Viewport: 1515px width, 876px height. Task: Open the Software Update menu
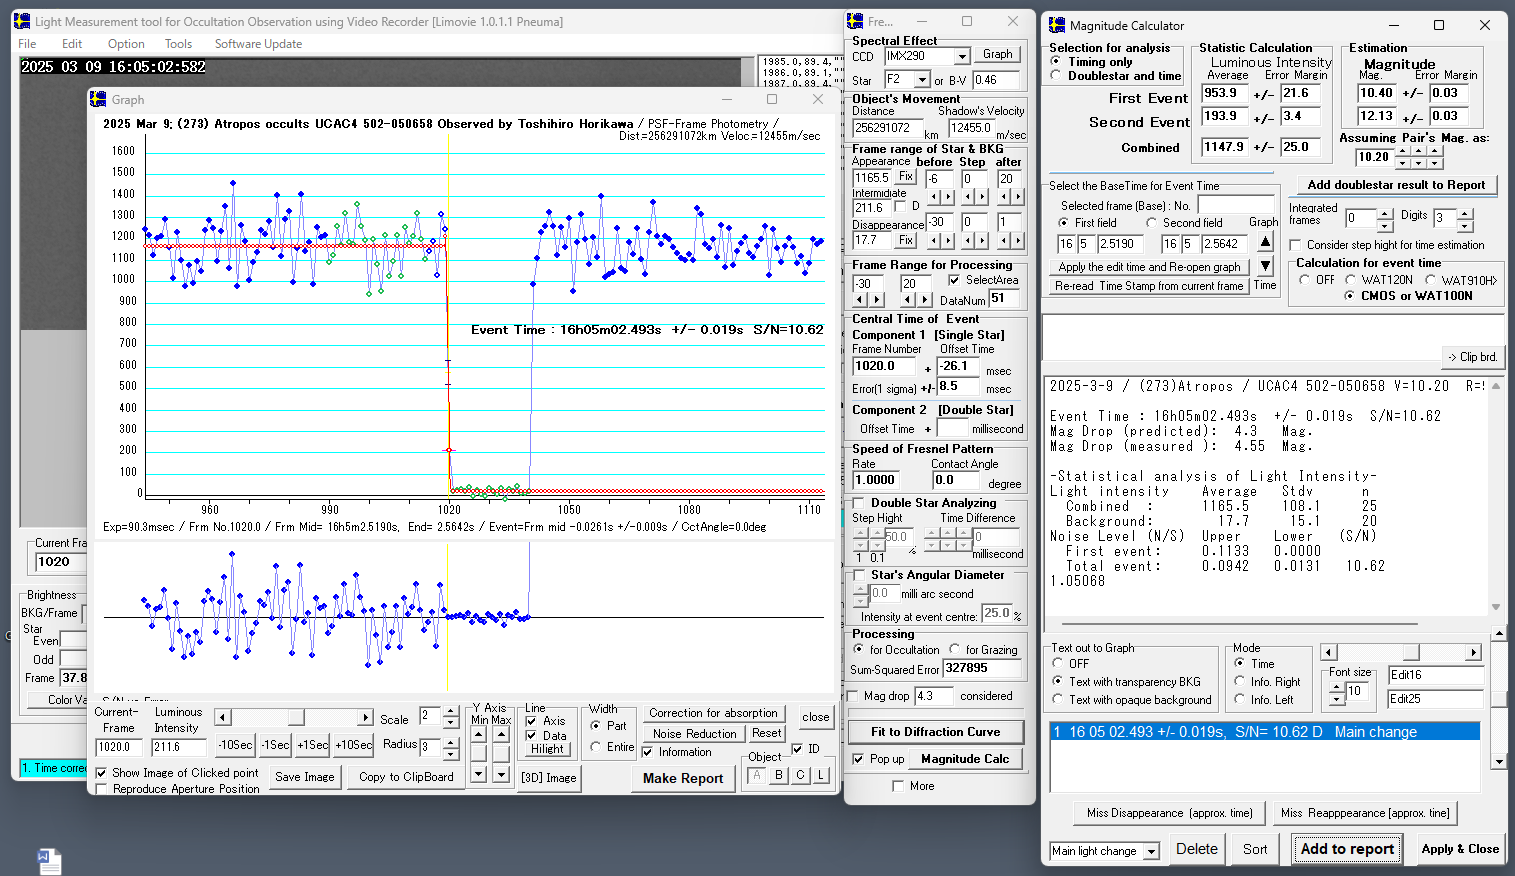pyautogui.click(x=258, y=44)
